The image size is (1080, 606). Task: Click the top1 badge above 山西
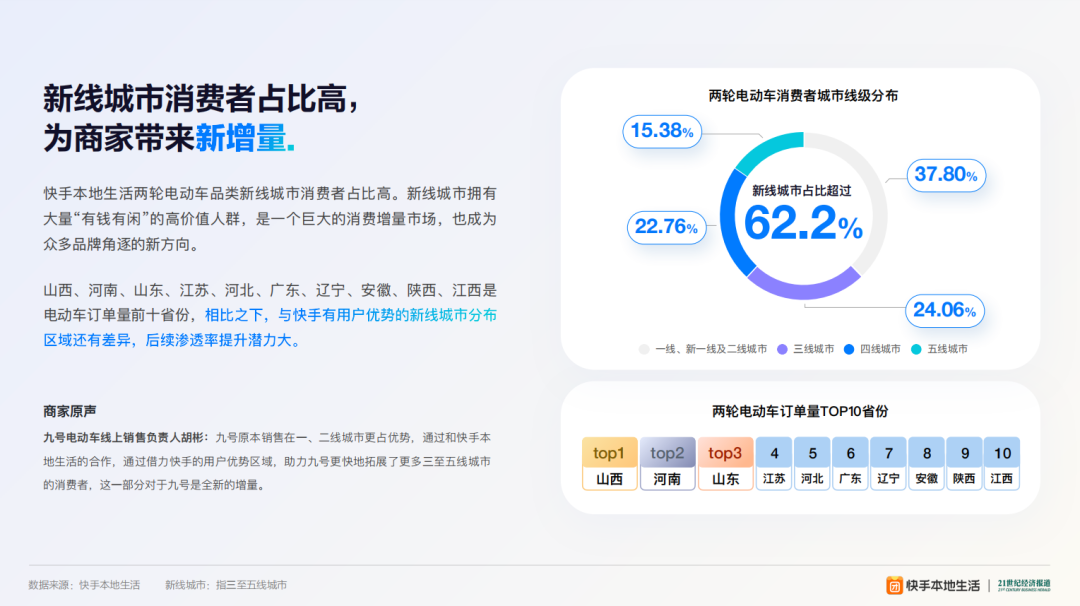click(609, 452)
